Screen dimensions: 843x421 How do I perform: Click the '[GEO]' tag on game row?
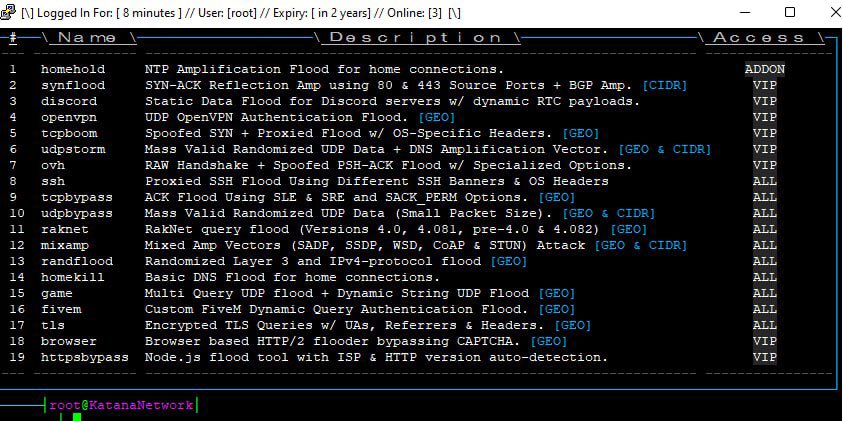tap(556, 294)
